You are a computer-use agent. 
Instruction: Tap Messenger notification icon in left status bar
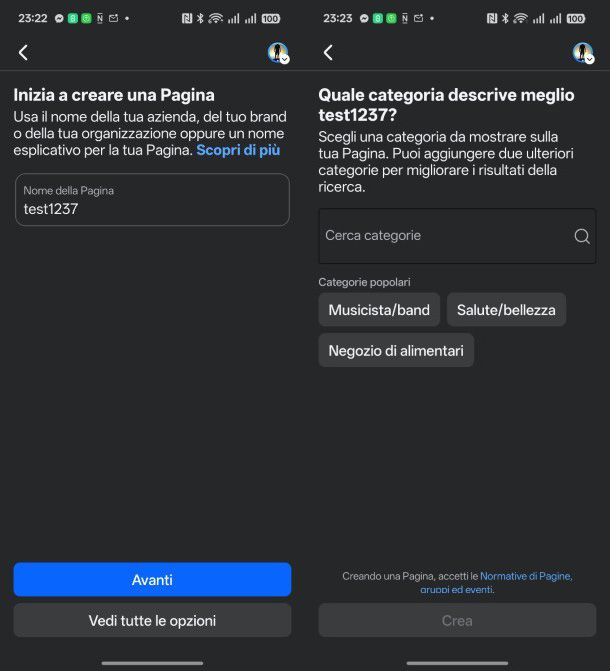(59, 18)
